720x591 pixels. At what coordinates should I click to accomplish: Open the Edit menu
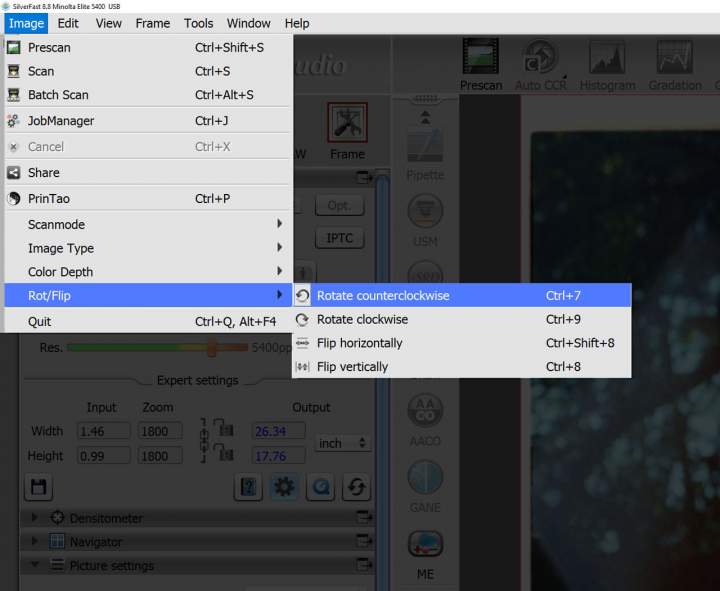(x=68, y=23)
